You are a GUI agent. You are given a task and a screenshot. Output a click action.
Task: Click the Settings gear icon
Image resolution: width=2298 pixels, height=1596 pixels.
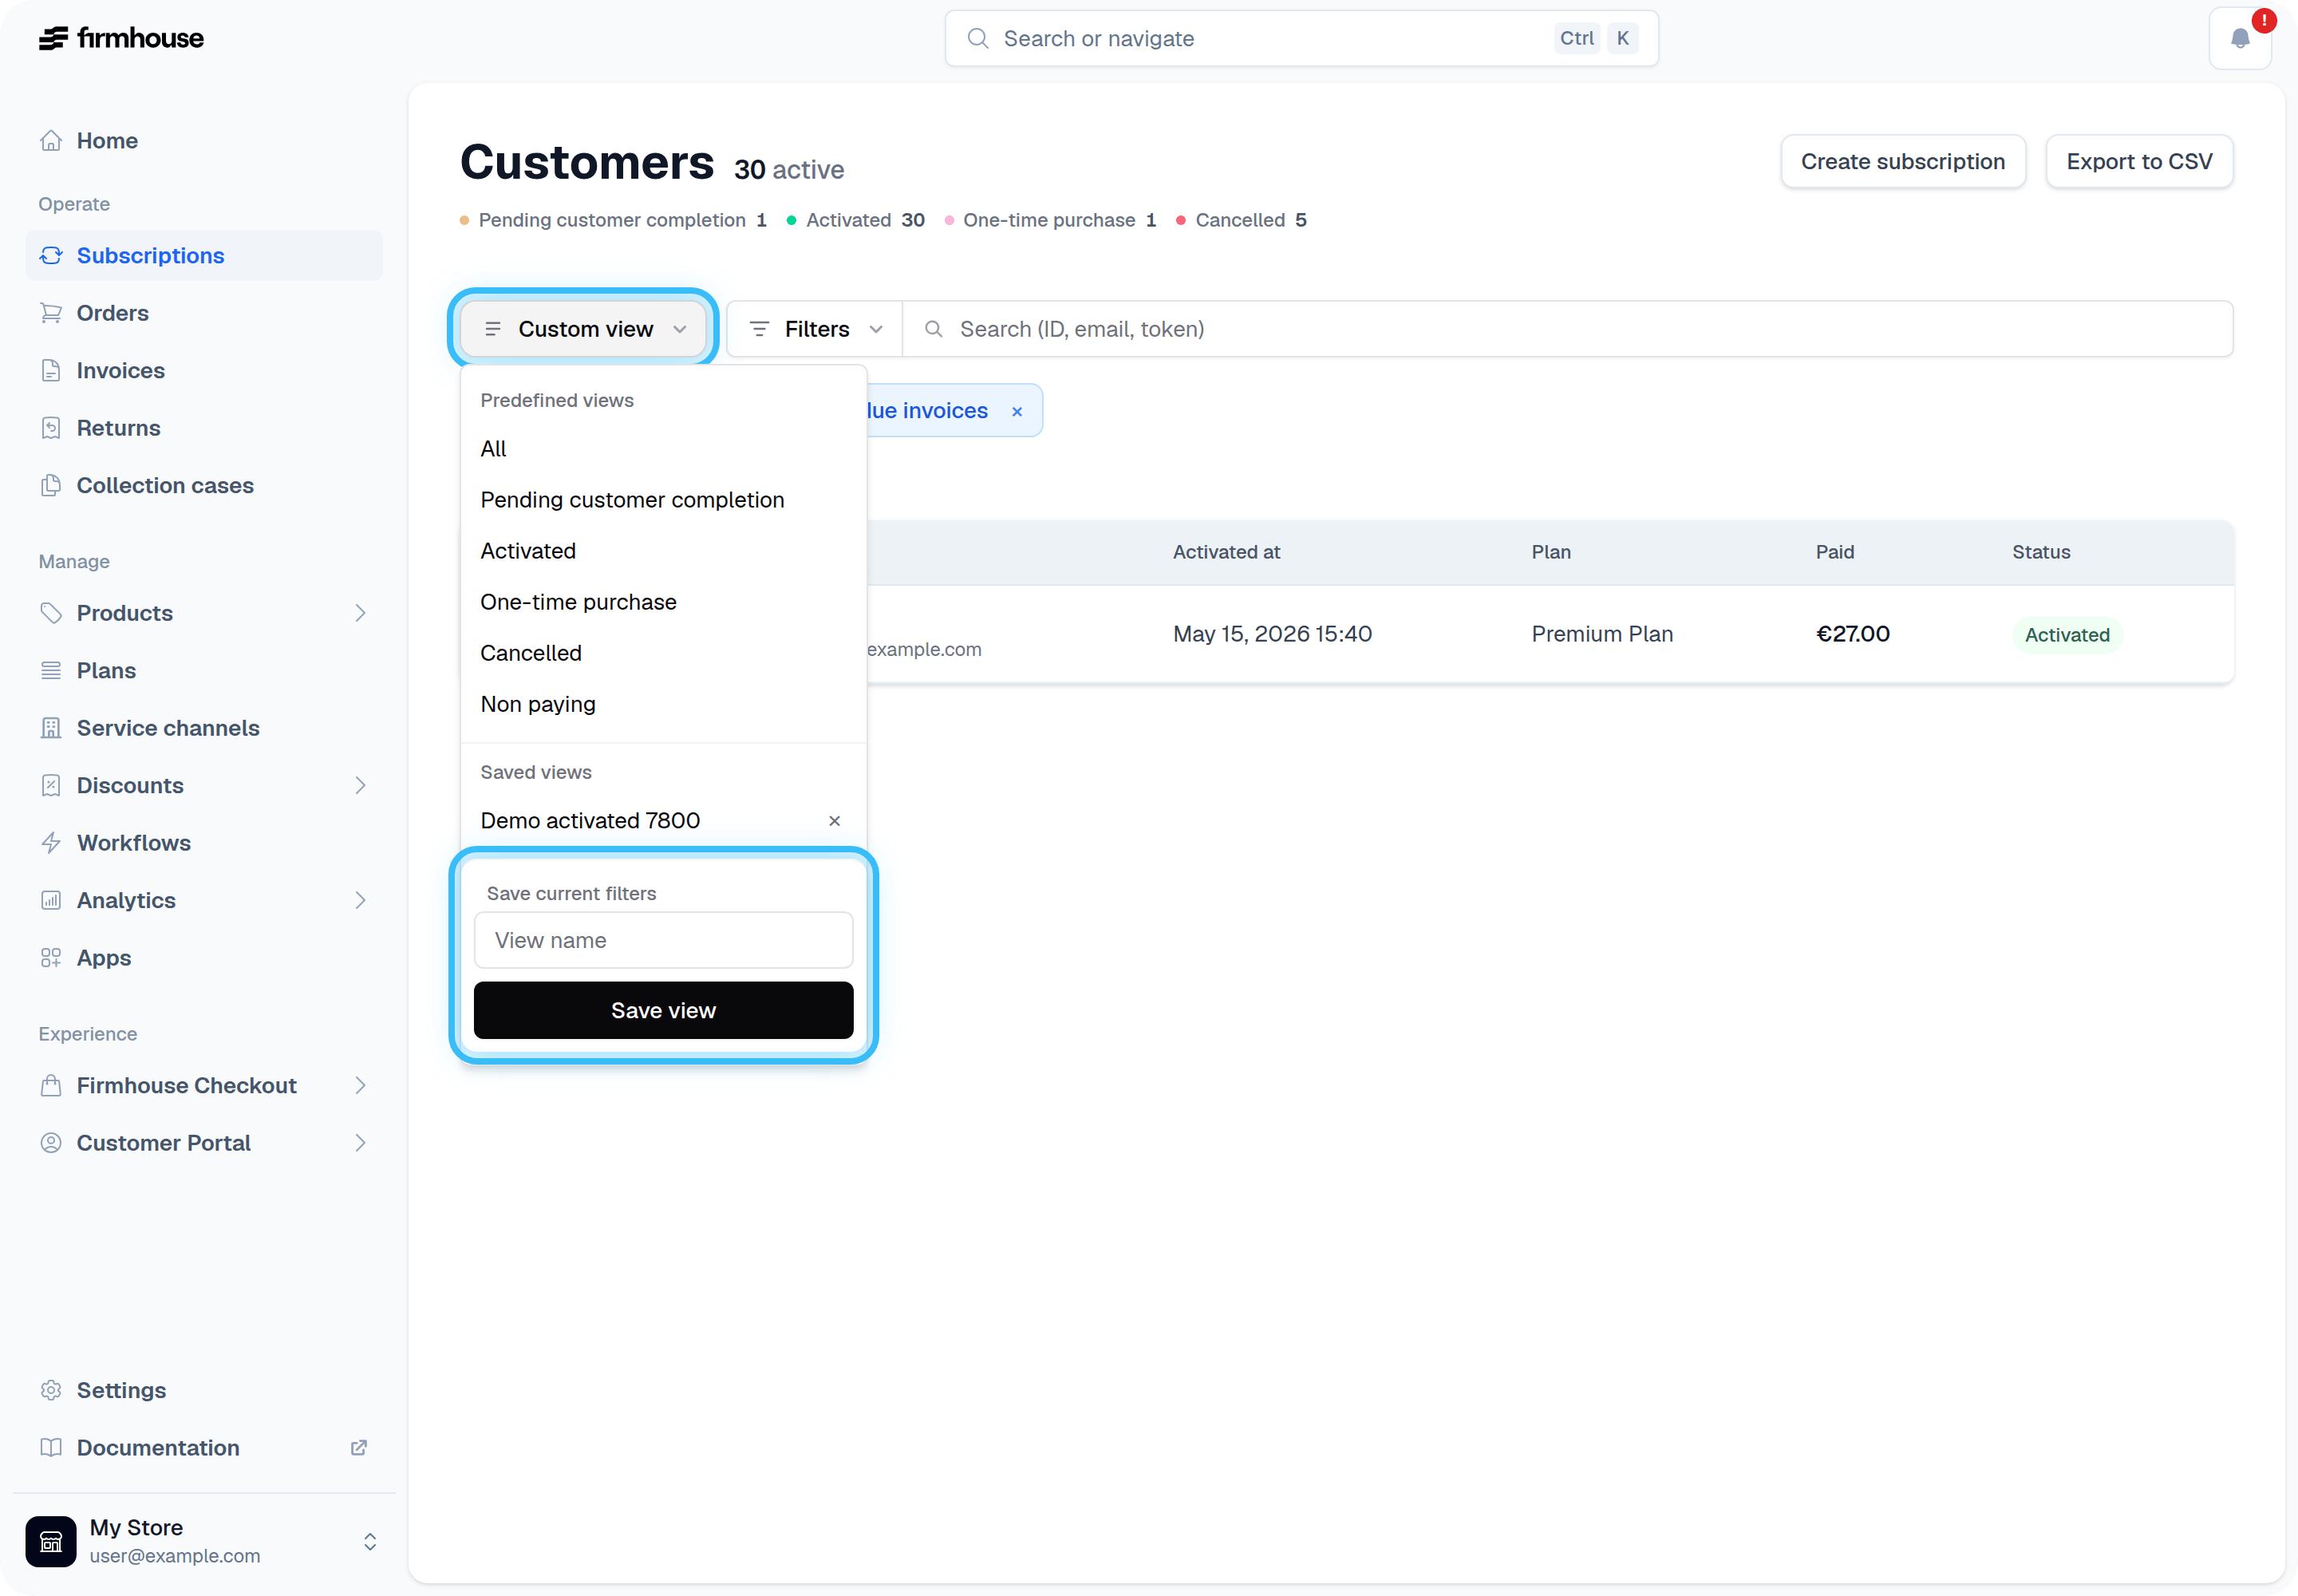point(51,1391)
